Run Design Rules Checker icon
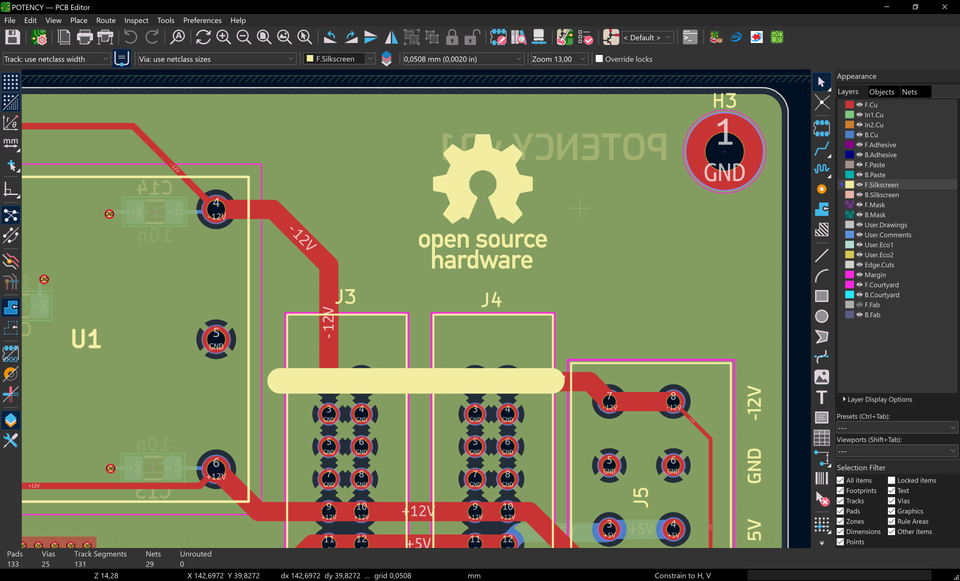Viewport: 960px width, 581px height. pyautogui.click(x=585, y=37)
